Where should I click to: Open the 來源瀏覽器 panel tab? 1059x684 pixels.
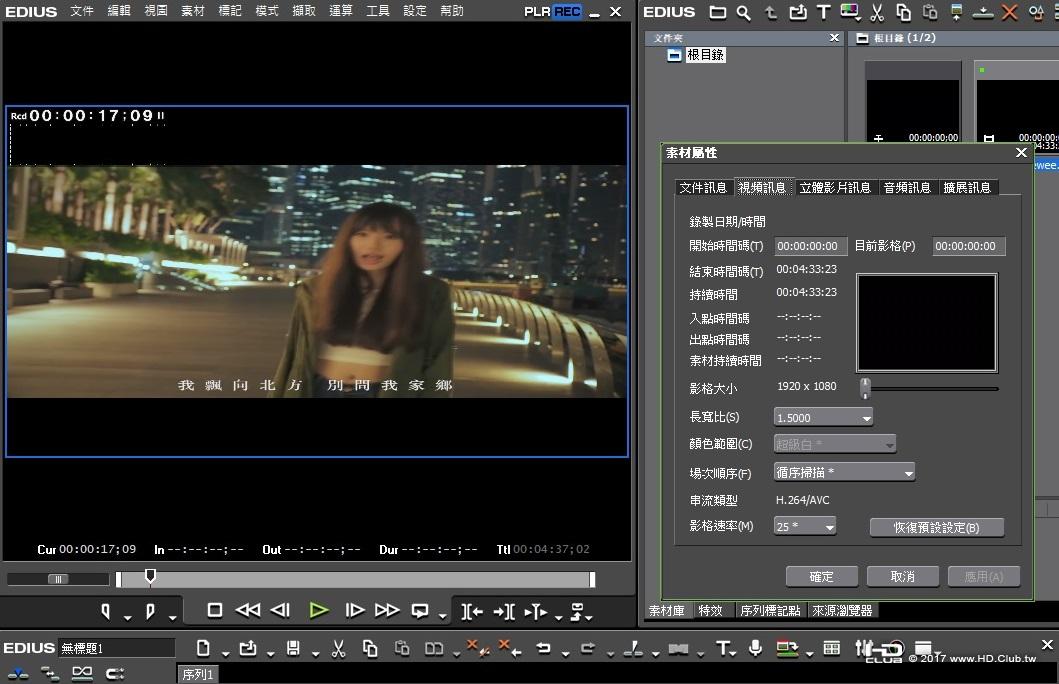[842, 610]
